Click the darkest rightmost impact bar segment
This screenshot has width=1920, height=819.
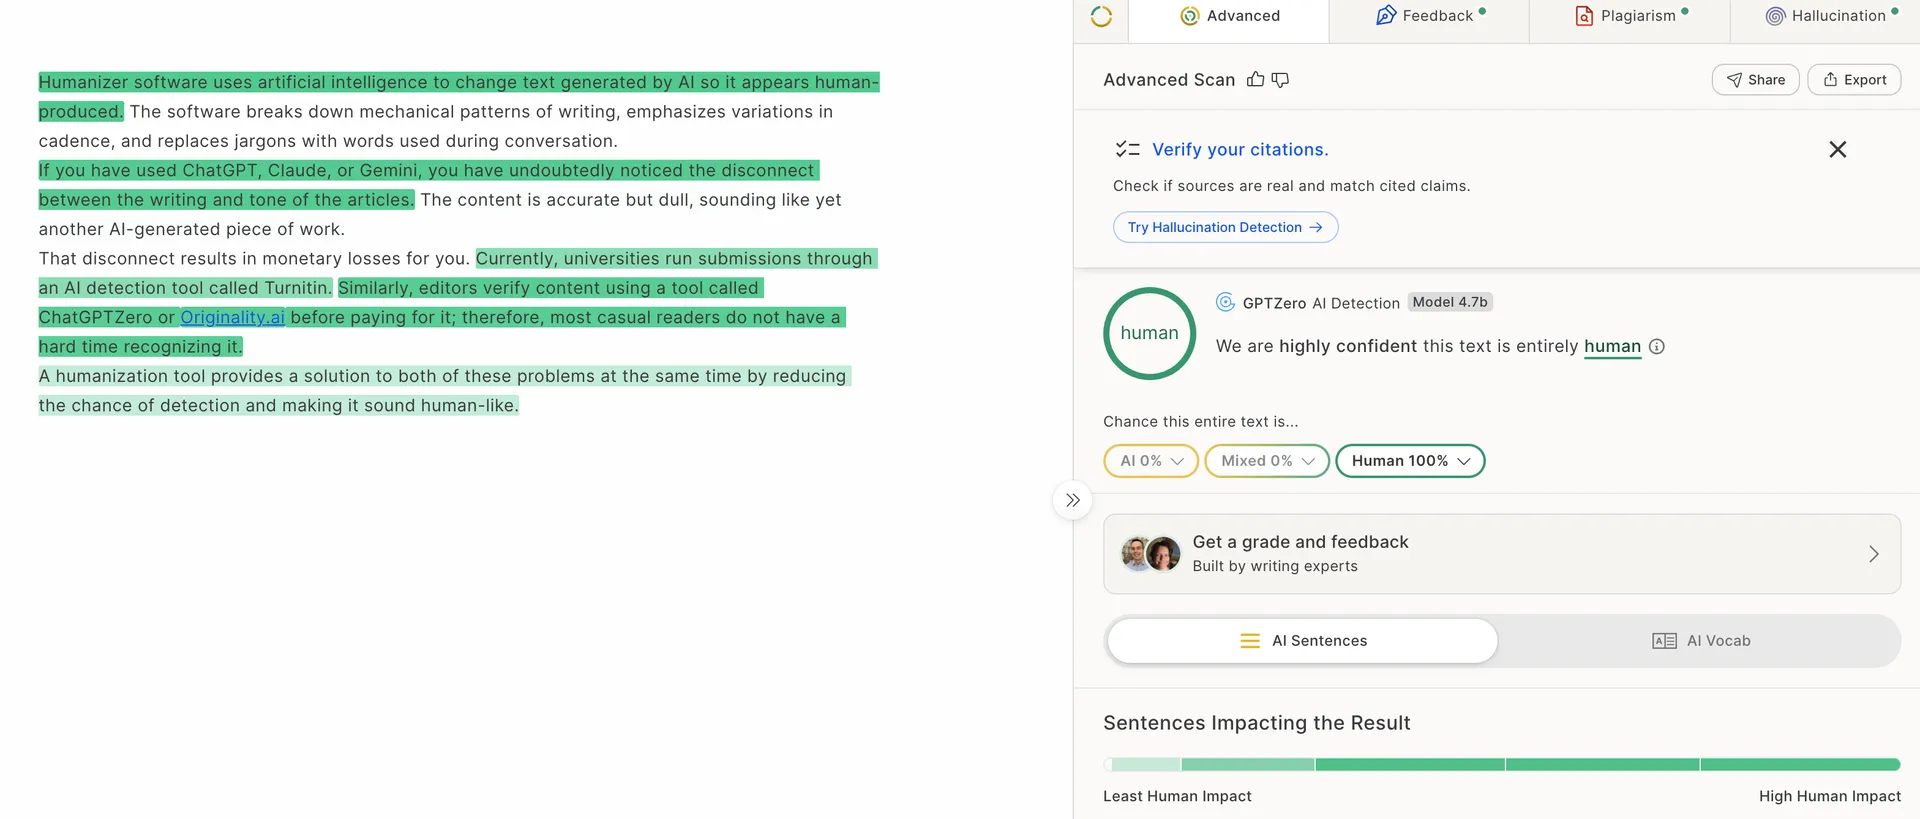(x=1800, y=764)
